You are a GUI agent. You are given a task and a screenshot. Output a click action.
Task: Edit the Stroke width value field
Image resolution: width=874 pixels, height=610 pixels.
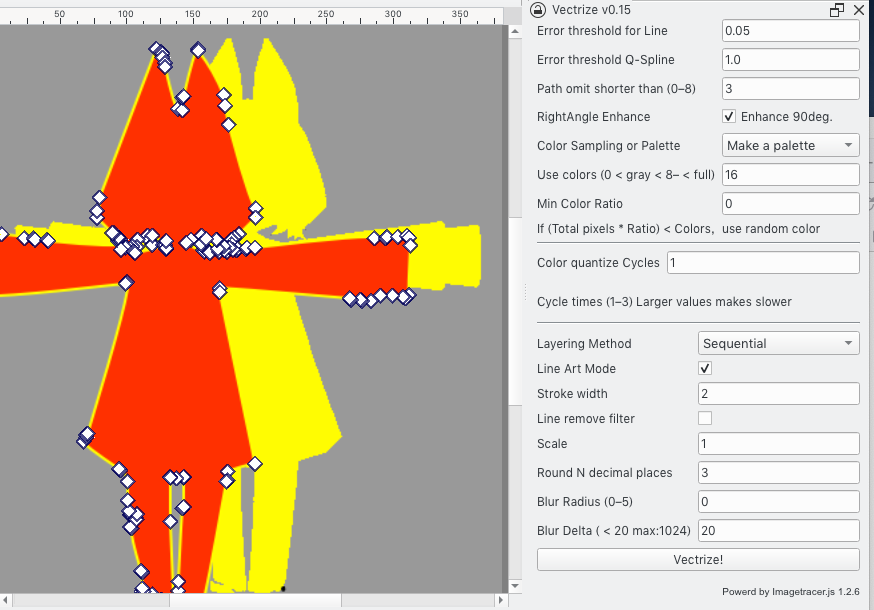[x=778, y=394]
